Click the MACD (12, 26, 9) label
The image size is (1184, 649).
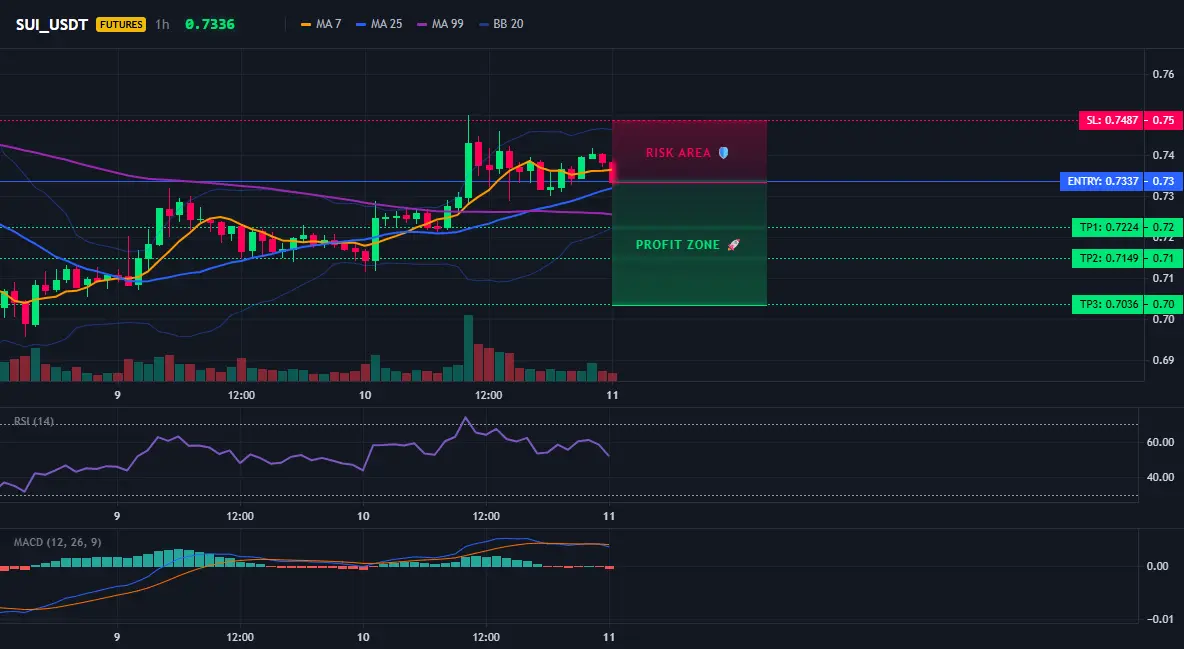tap(57, 542)
